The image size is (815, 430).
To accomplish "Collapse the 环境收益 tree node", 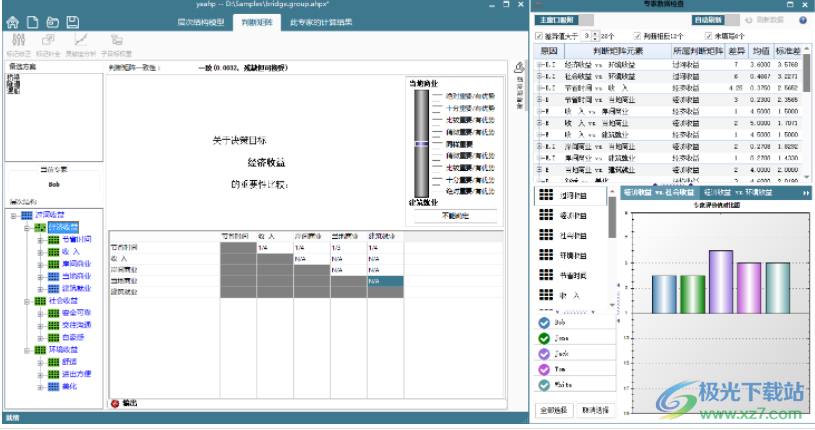I will pyautogui.click(x=27, y=350).
